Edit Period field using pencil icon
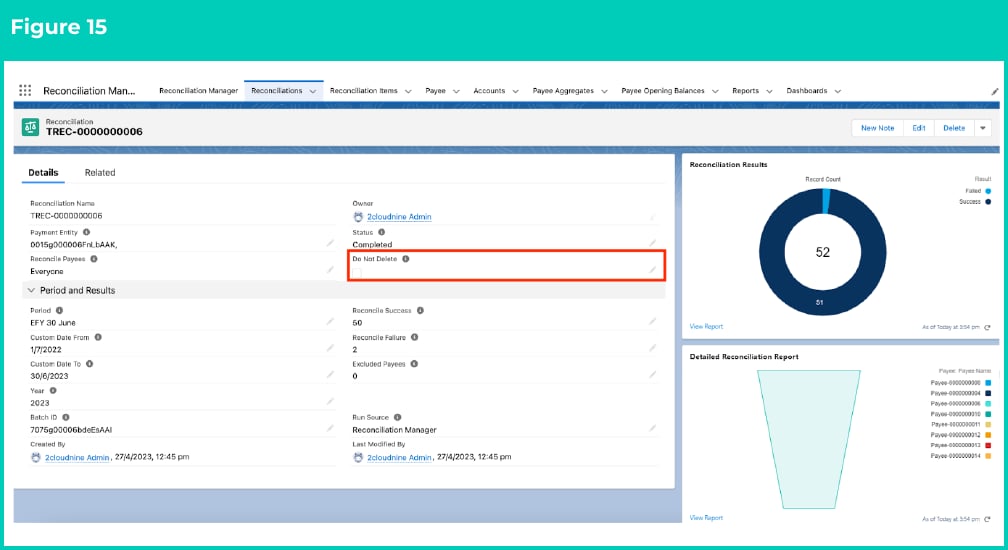Screen dimensions: 1008x550 point(330,321)
